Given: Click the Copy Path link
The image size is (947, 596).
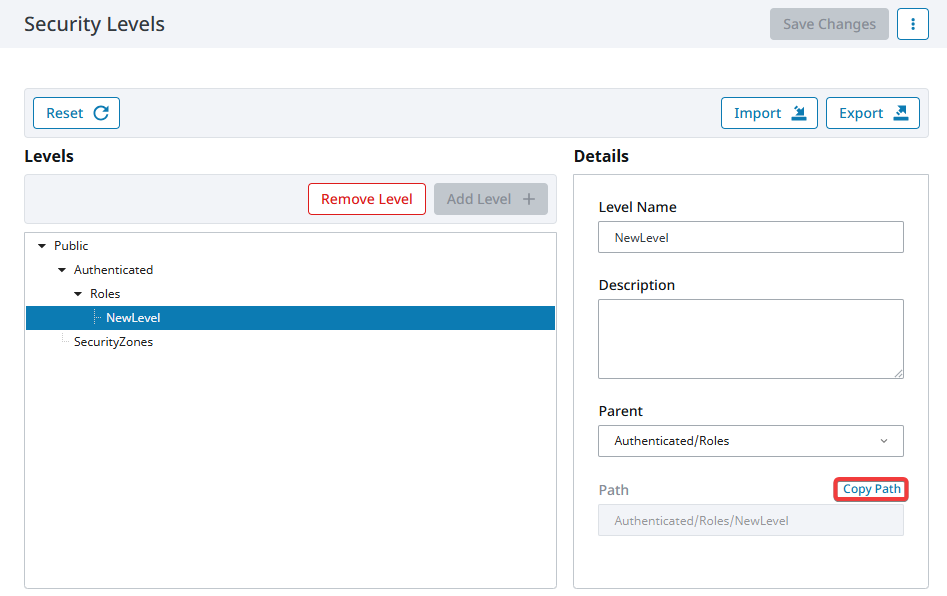Looking at the screenshot, I should point(871,489).
